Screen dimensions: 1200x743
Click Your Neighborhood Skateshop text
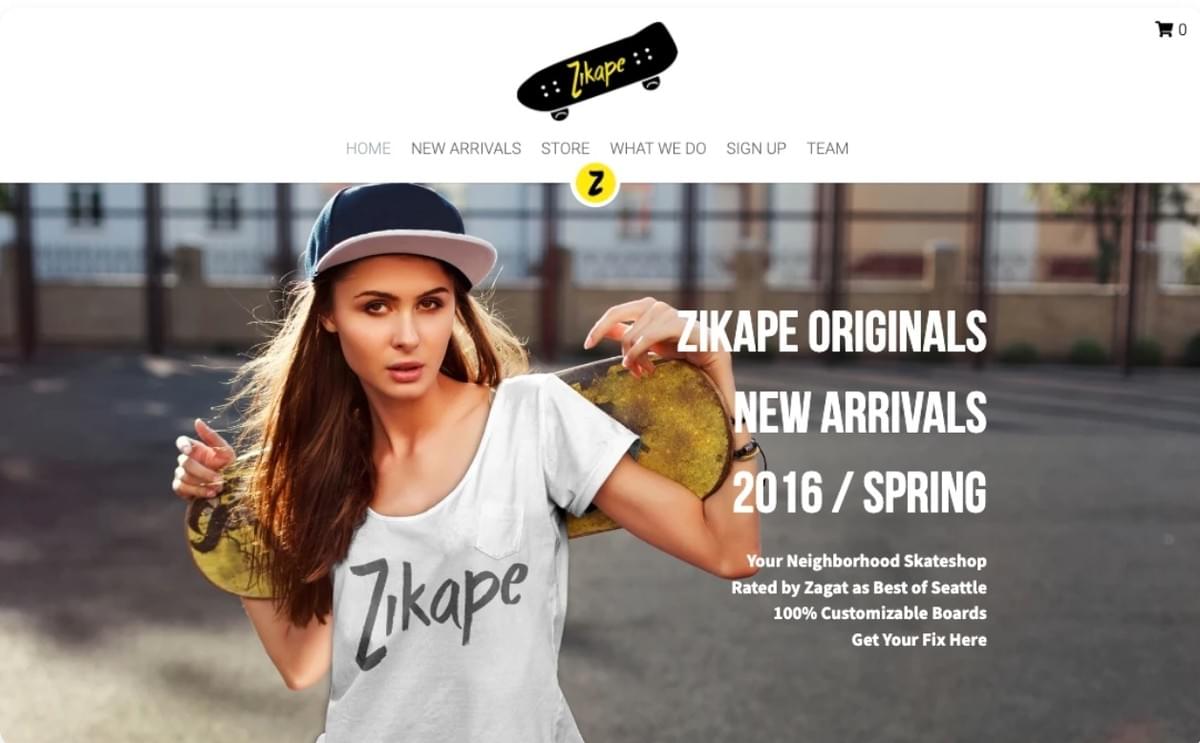click(866, 561)
